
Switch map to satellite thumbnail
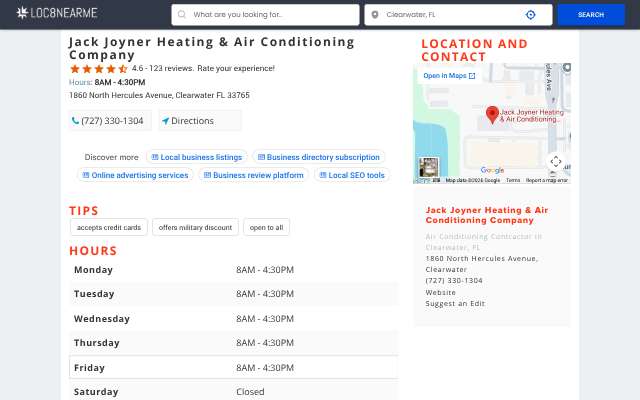pyautogui.click(x=429, y=167)
